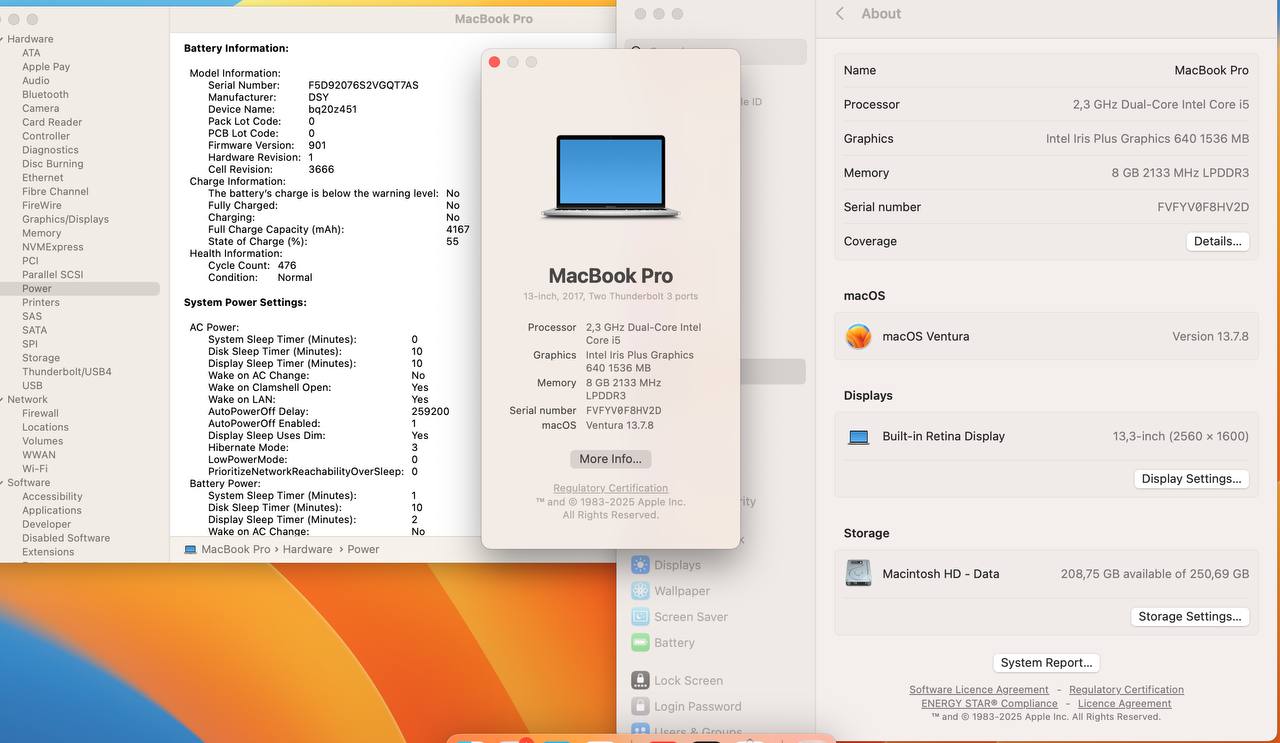The width and height of the screenshot is (1280, 743).
Task: Open Storage Settings button
Action: (1190, 617)
